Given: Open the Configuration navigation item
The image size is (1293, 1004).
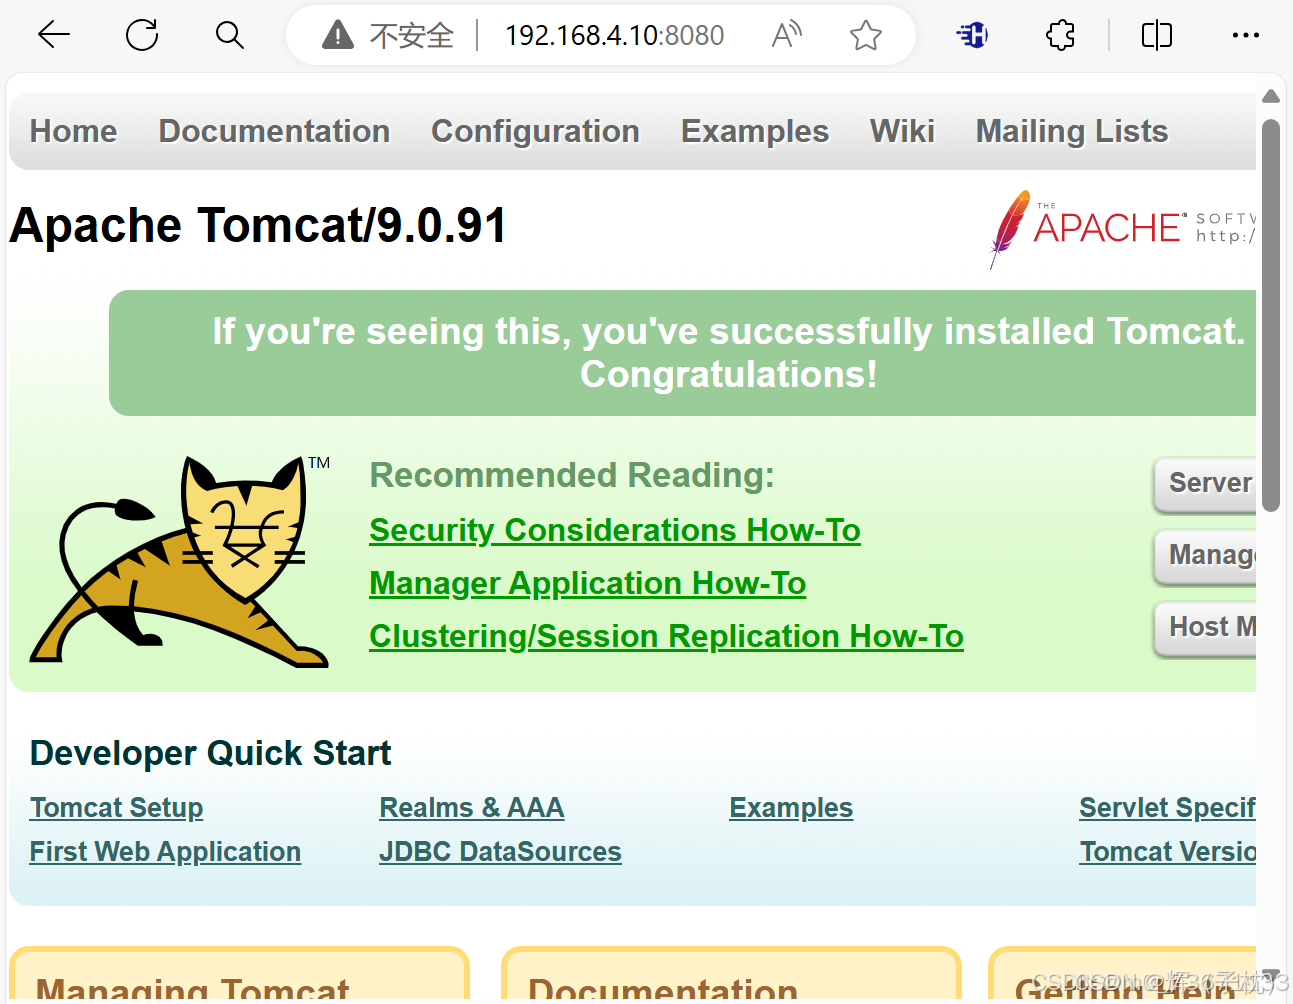Looking at the screenshot, I should point(535,131).
